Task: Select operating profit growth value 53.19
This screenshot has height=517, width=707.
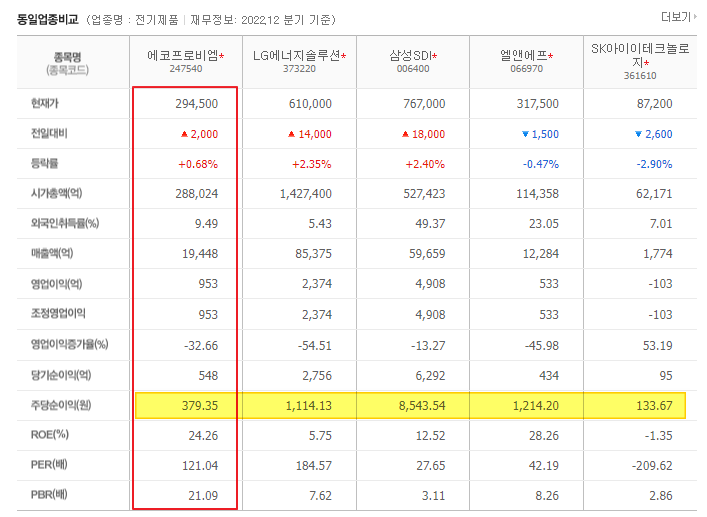Action: [x=657, y=346]
